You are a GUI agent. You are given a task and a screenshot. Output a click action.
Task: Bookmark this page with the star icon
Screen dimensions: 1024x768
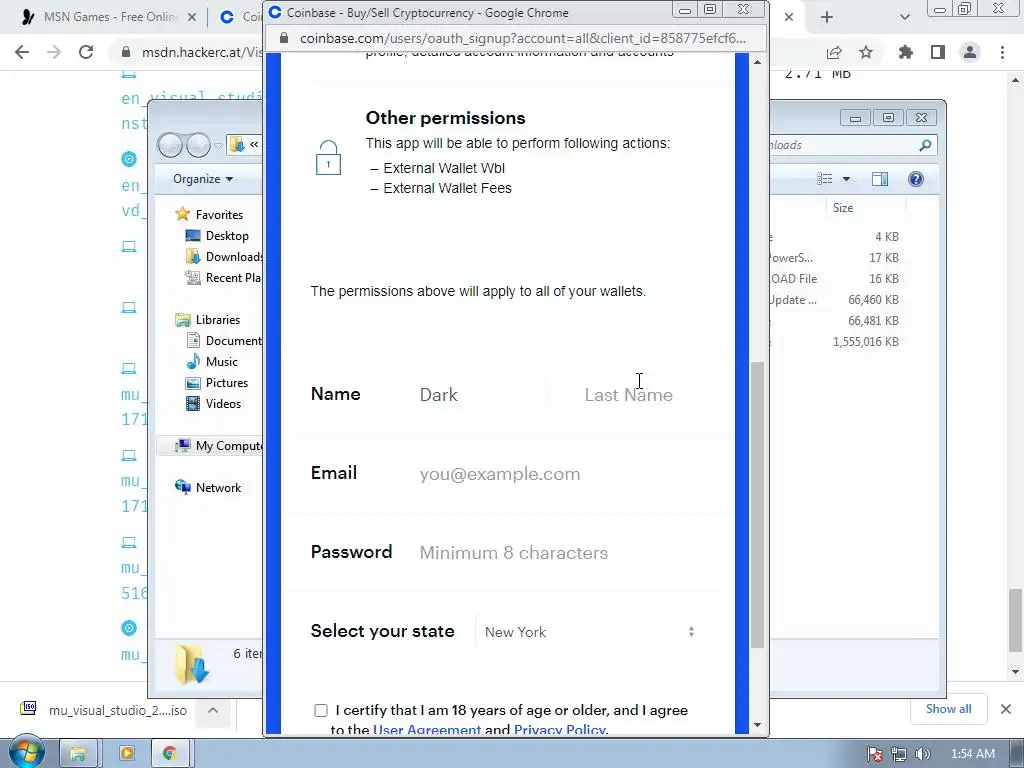pos(866,52)
